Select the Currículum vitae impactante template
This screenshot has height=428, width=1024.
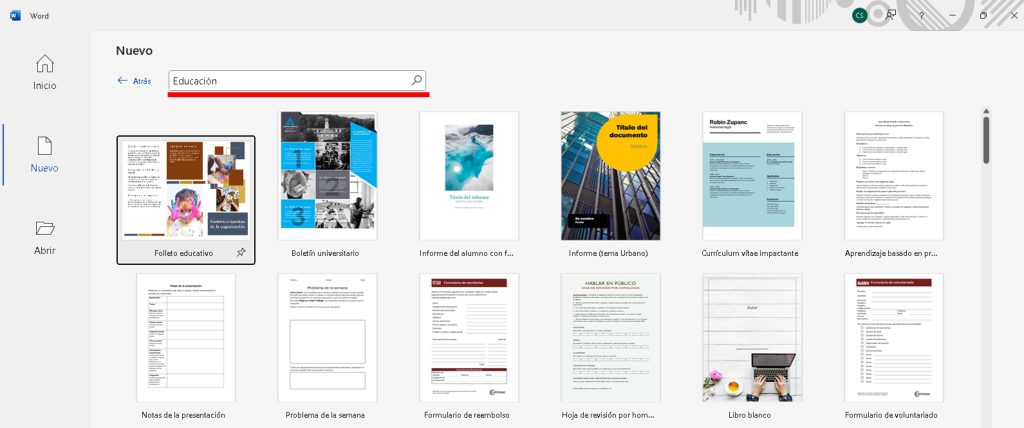[751, 176]
